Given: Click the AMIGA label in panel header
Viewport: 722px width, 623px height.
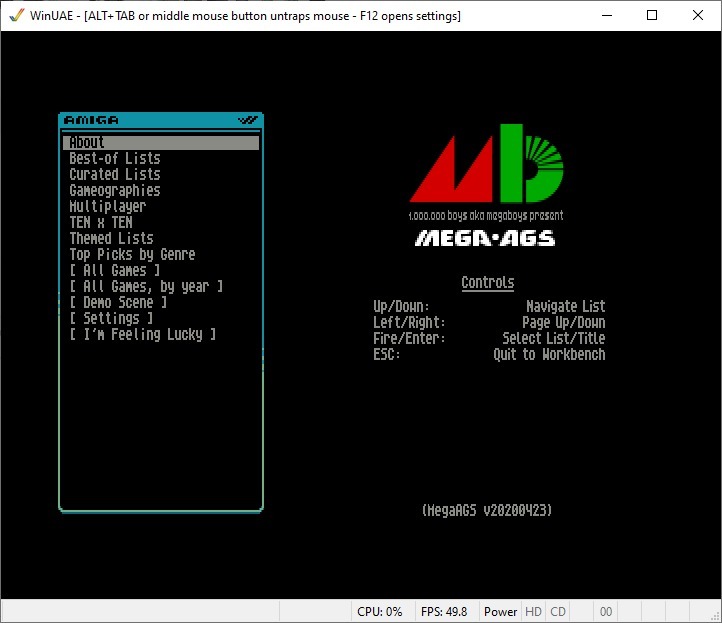Looking at the screenshot, I should [x=91, y=120].
